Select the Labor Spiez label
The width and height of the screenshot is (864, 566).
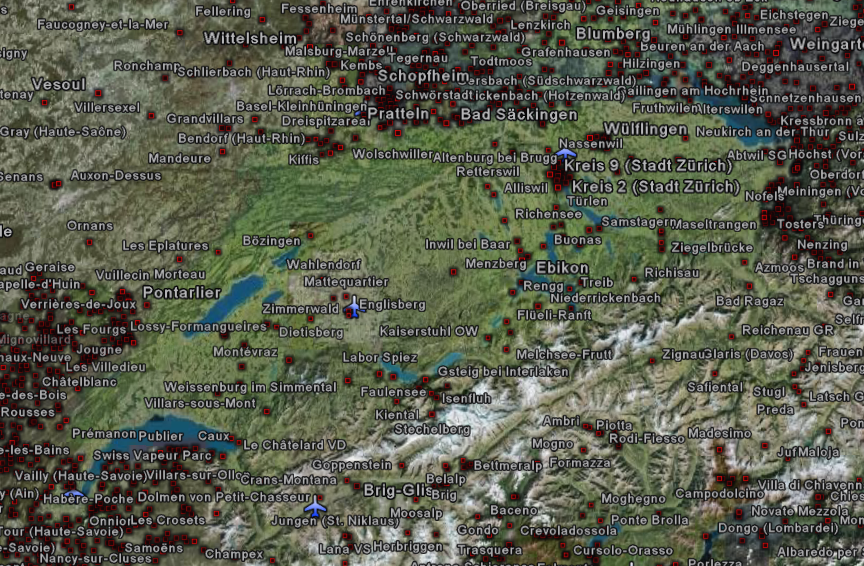(x=380, y=357)
